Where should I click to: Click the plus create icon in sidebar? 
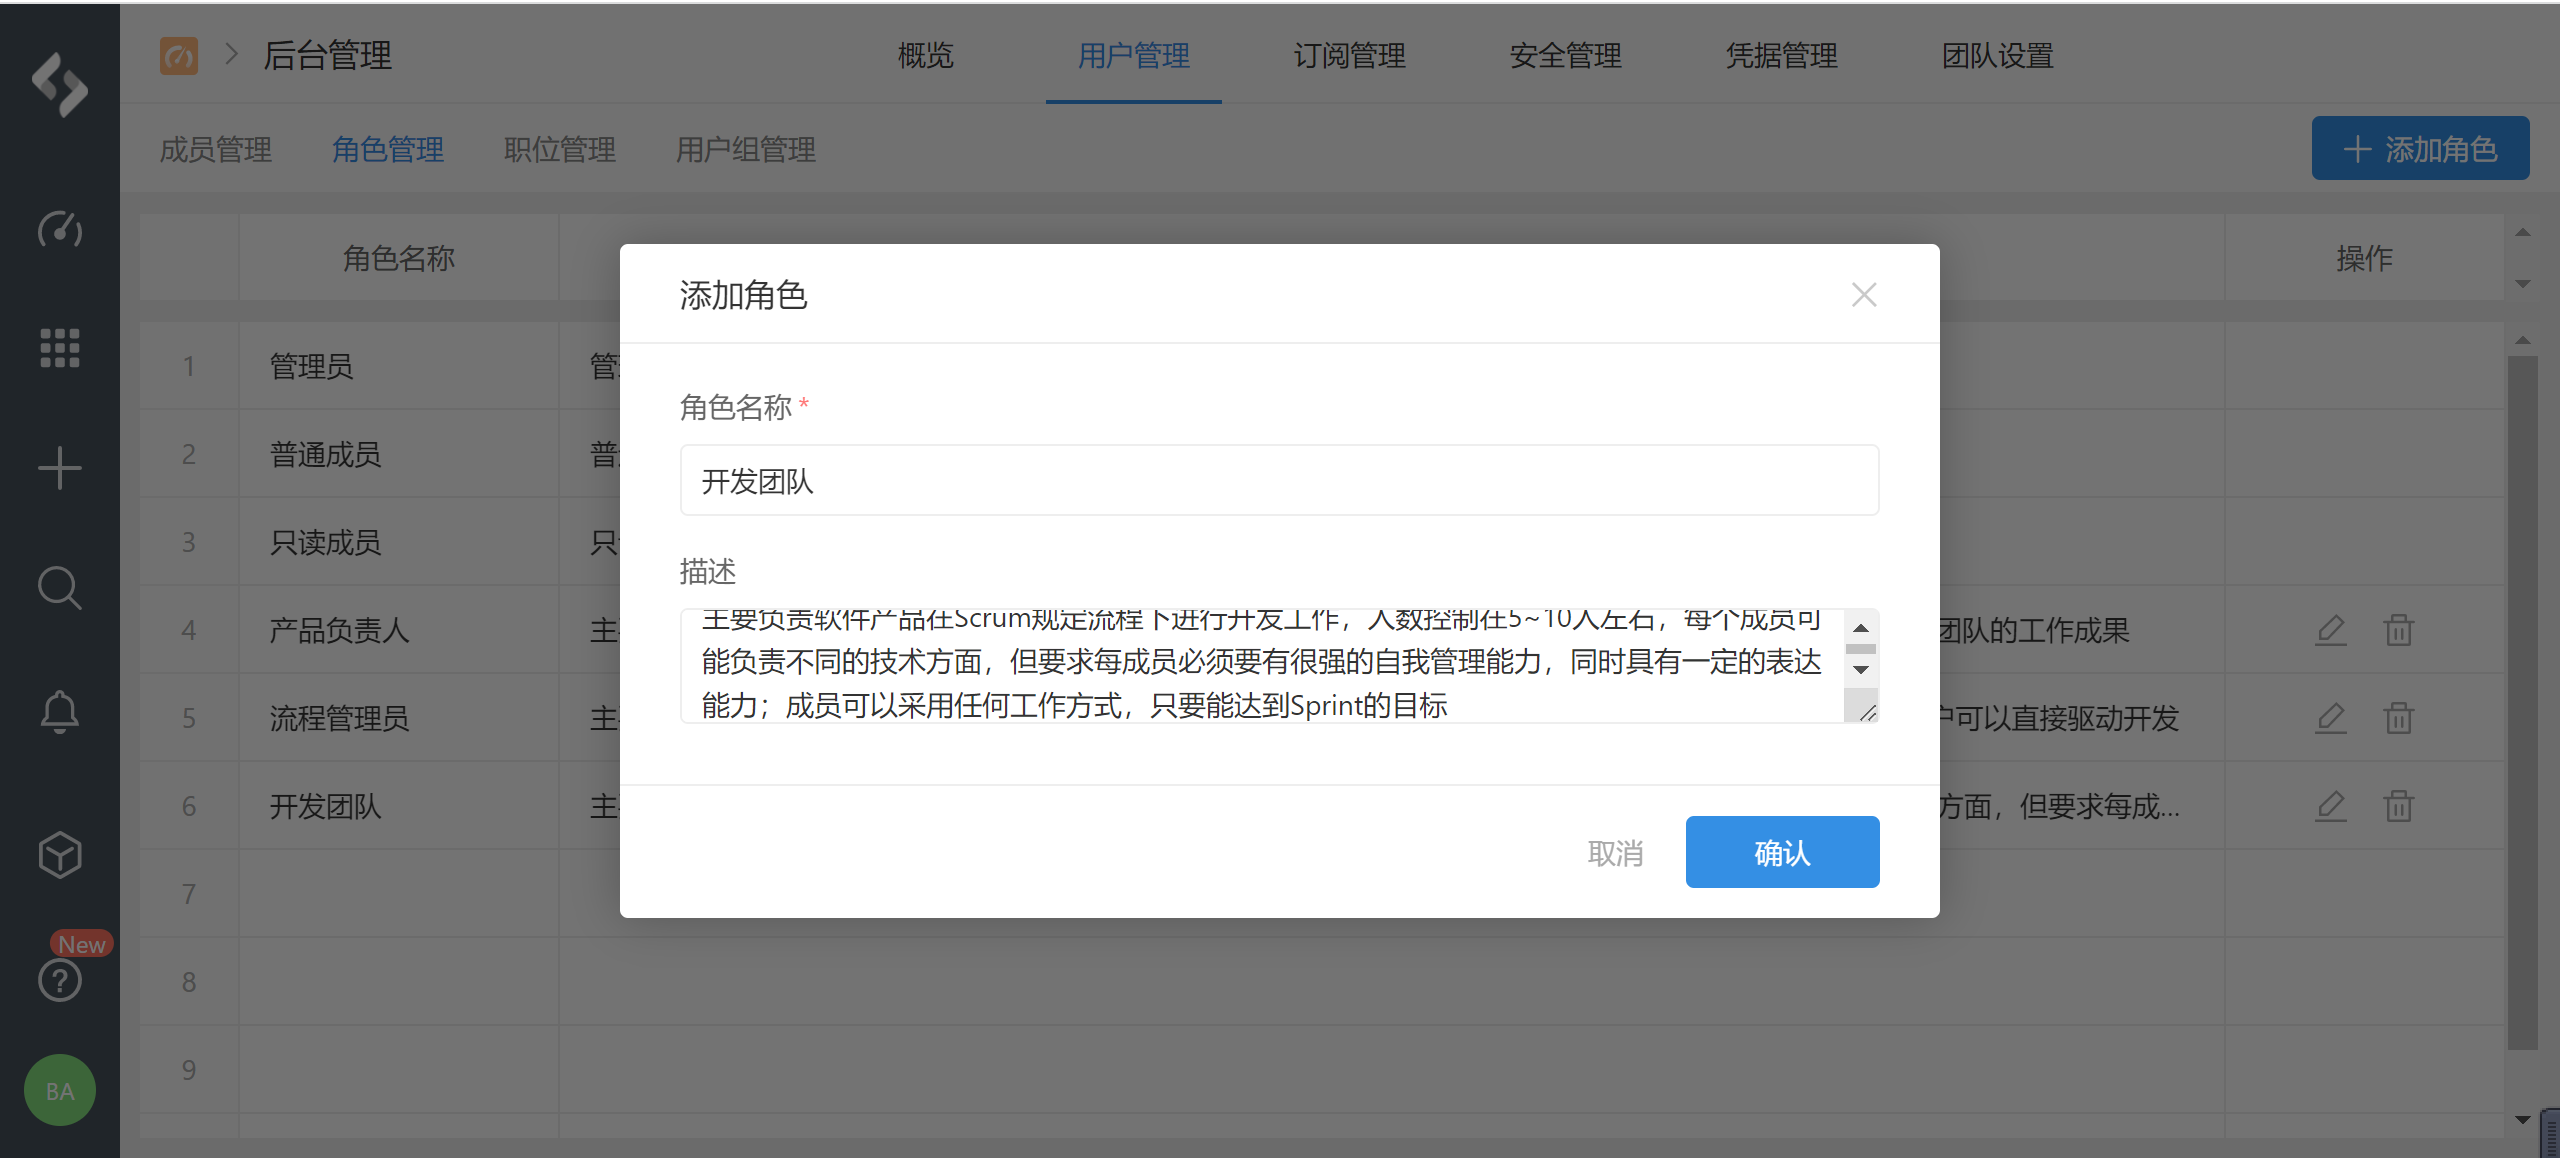click(60, 468)
